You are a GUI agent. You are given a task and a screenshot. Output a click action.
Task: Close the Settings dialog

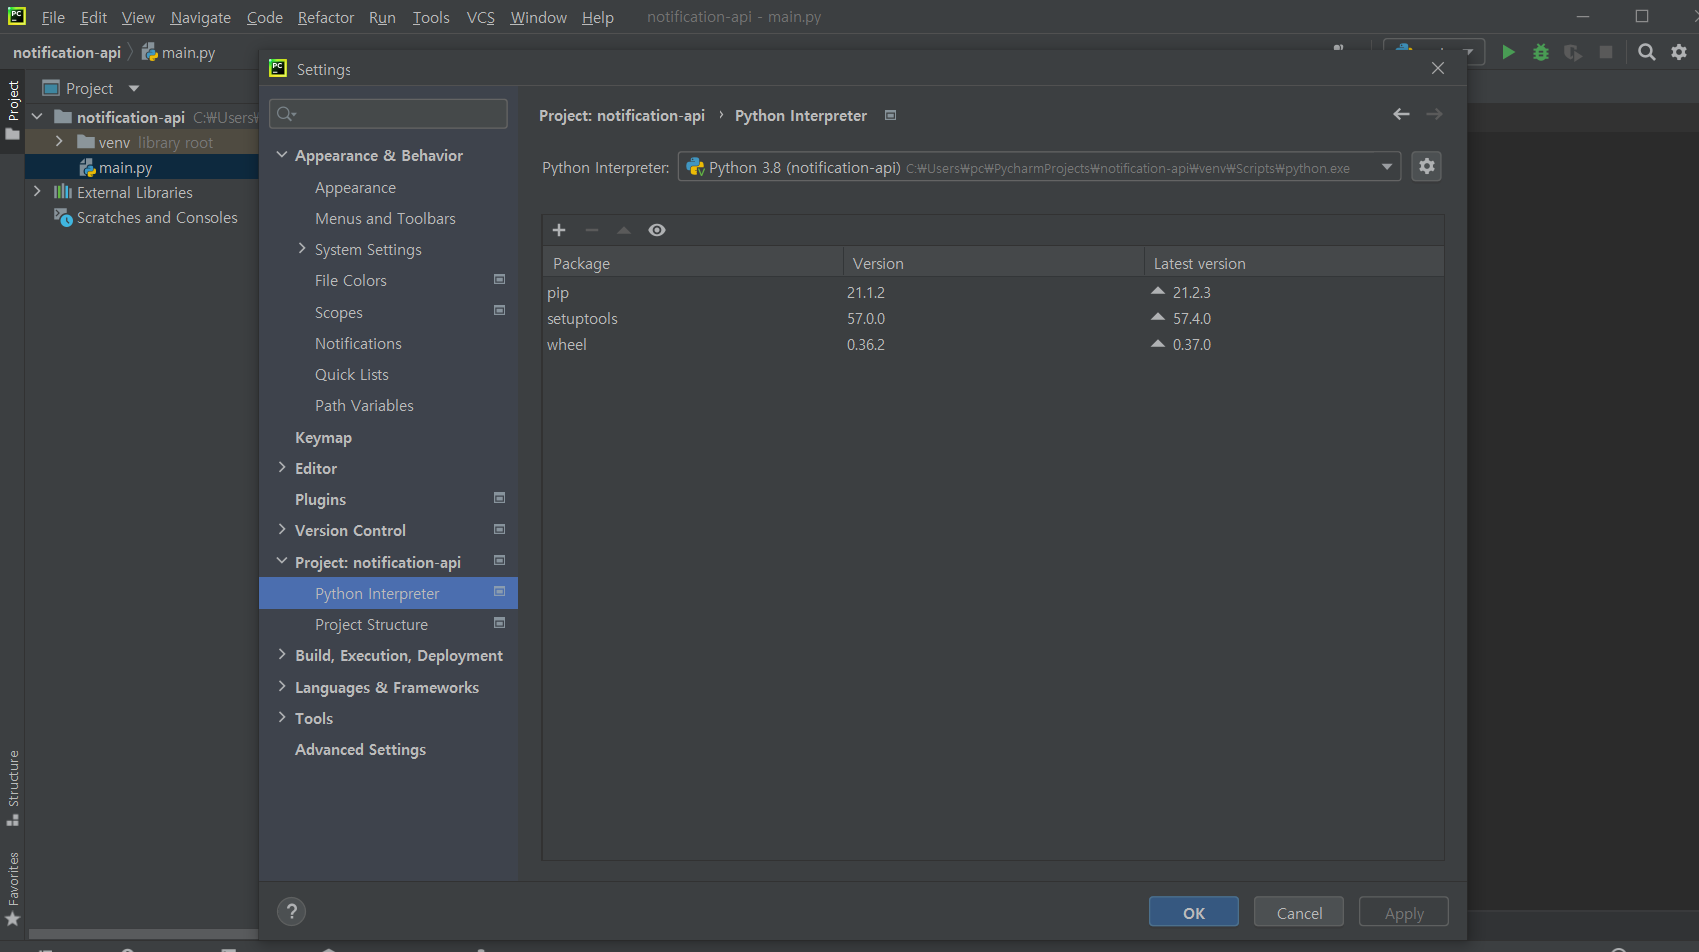click(1438, 68)
